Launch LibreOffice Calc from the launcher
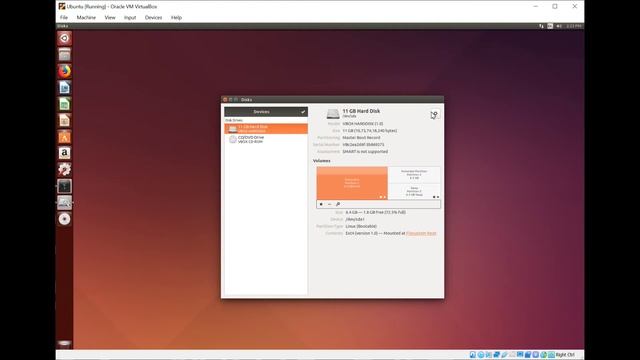 (x=64, y=104)
